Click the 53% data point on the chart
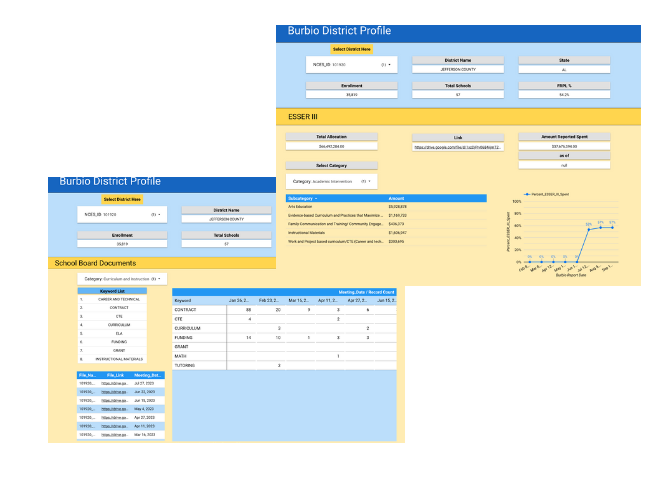This screenshot has height=480, width=672. [x=589, y=229]
